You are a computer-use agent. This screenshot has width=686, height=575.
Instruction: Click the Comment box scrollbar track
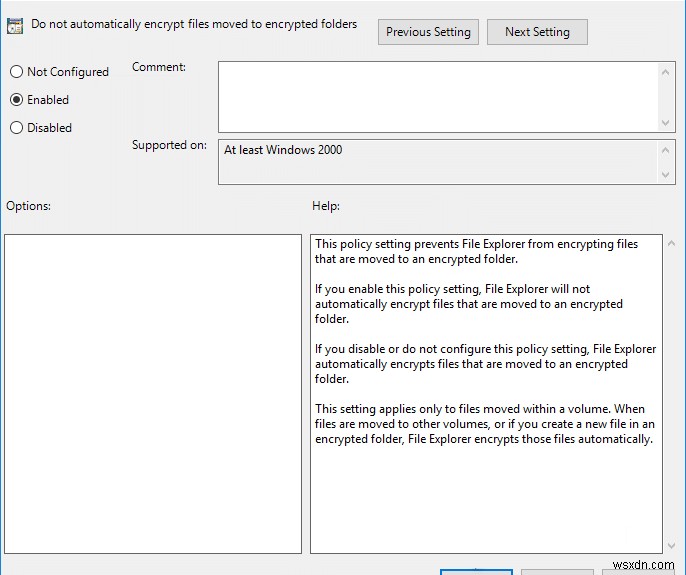[667, 96]
